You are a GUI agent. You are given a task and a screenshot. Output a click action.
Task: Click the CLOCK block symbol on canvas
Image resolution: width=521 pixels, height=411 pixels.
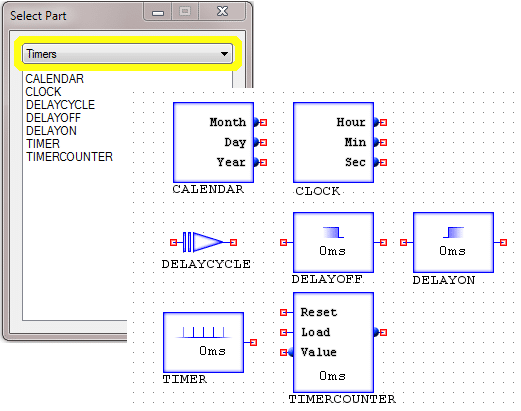(333, 142)
